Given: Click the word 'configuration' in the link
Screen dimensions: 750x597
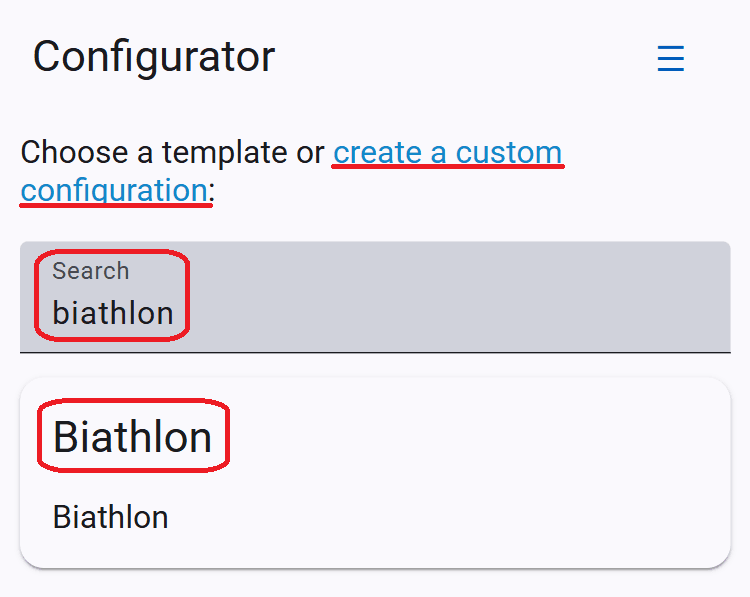Looking at the screenshot, I should point(114,190).
